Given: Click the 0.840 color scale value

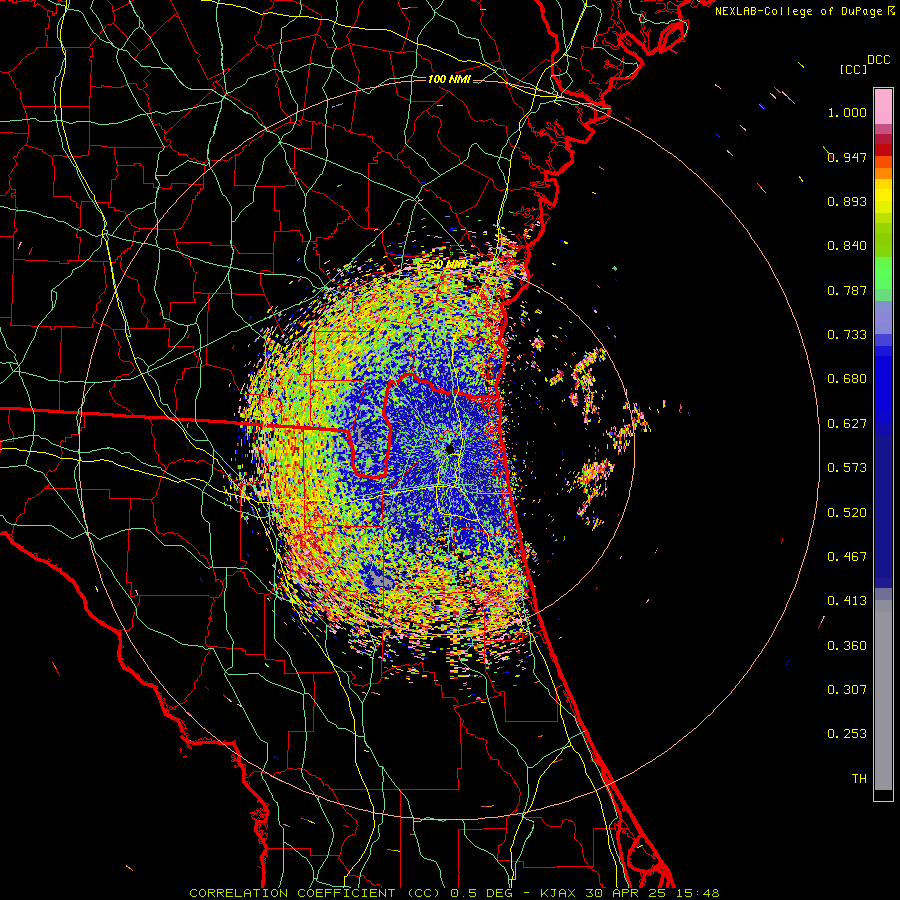Looking at the screenshot, I should 847,246.
